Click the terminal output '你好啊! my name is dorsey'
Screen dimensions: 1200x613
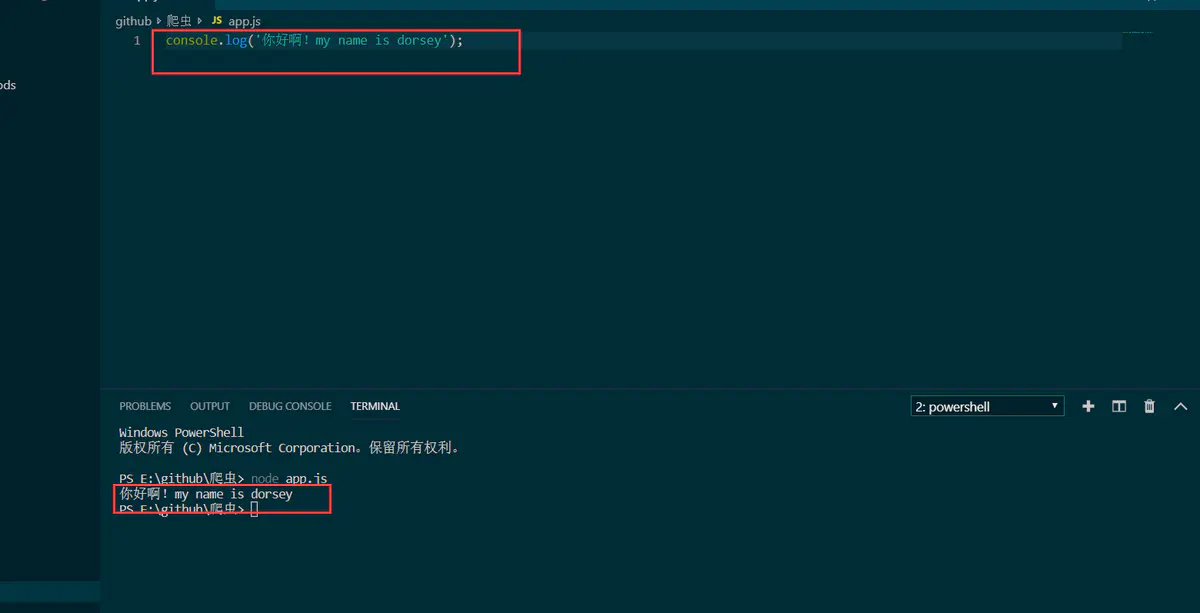tap(206, 494)
